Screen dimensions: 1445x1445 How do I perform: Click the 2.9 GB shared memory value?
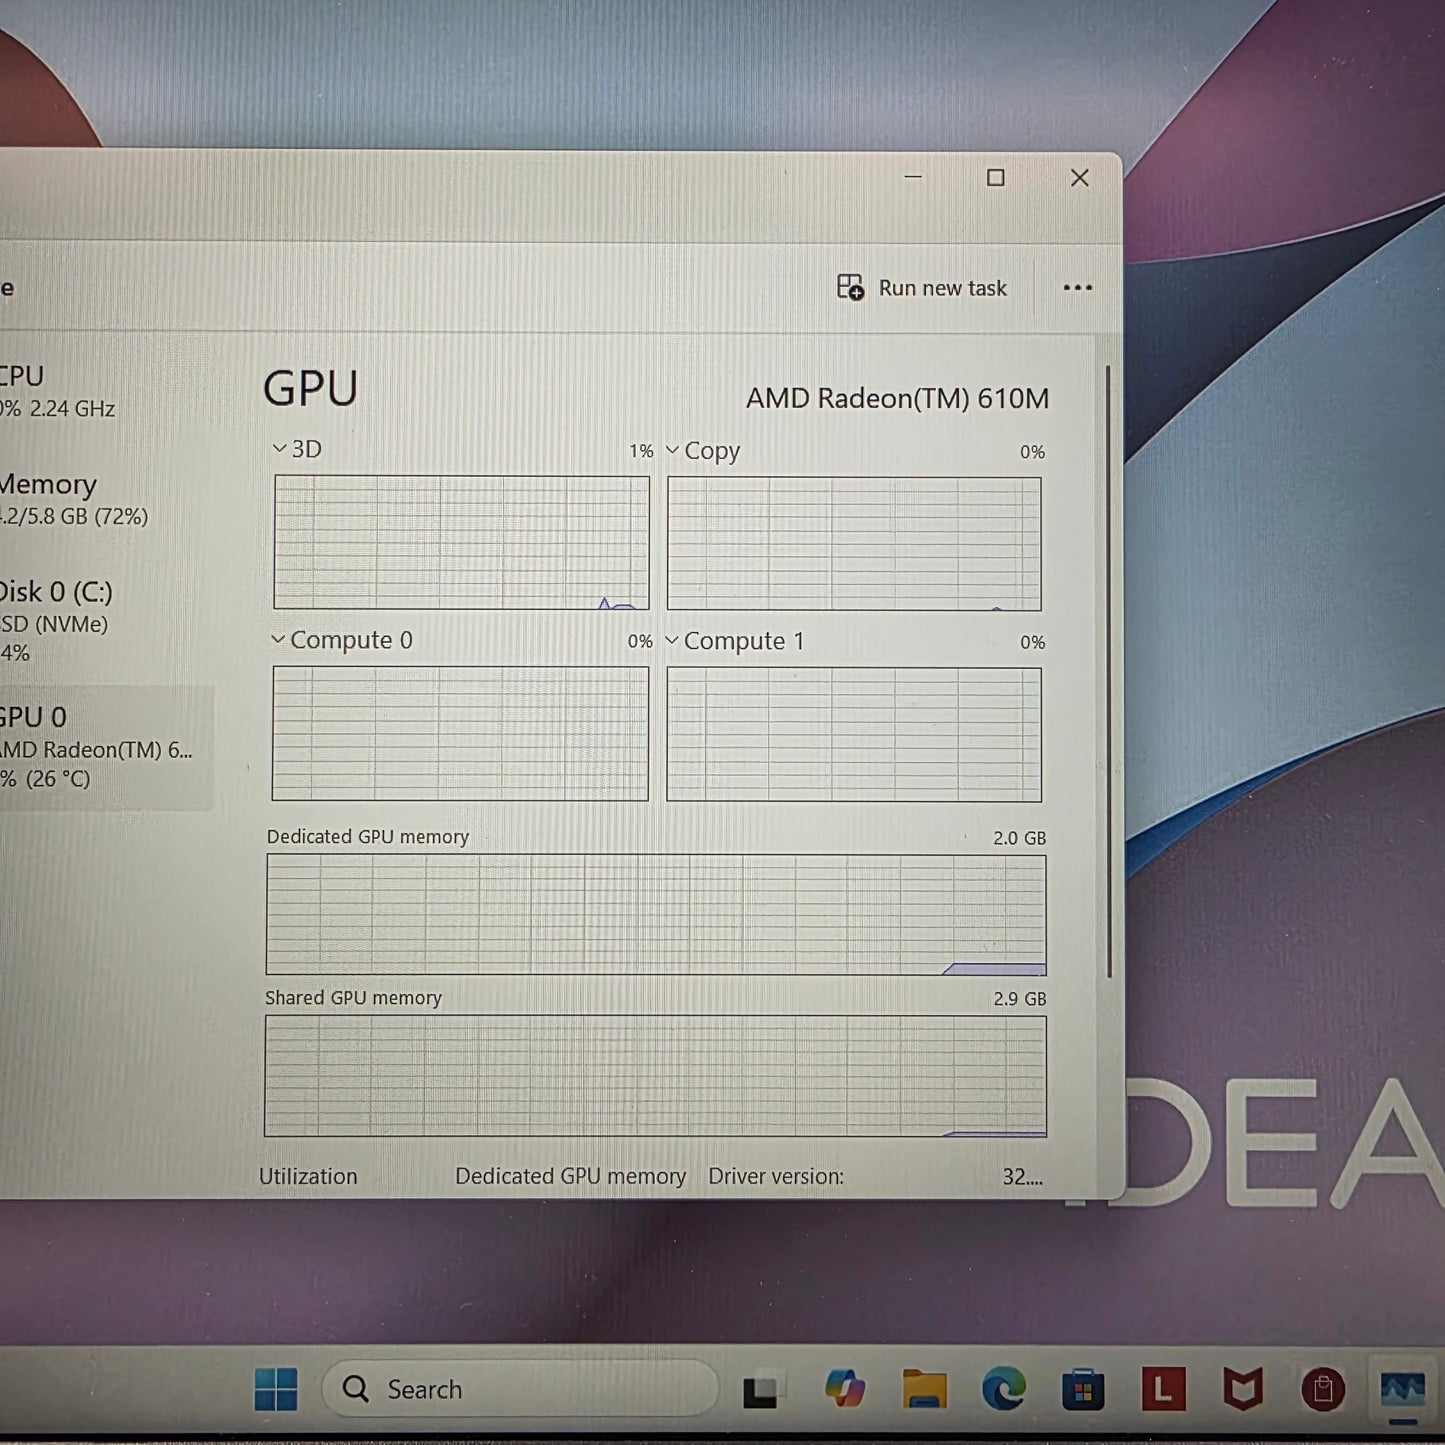(1019, 999)
